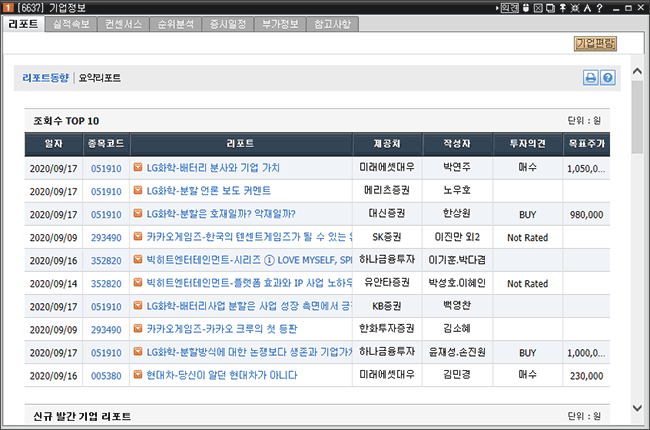Screen dimensions: 650x430
Task: Click provider 메리츠증권 cell
Action: click(x=387, y=190)
